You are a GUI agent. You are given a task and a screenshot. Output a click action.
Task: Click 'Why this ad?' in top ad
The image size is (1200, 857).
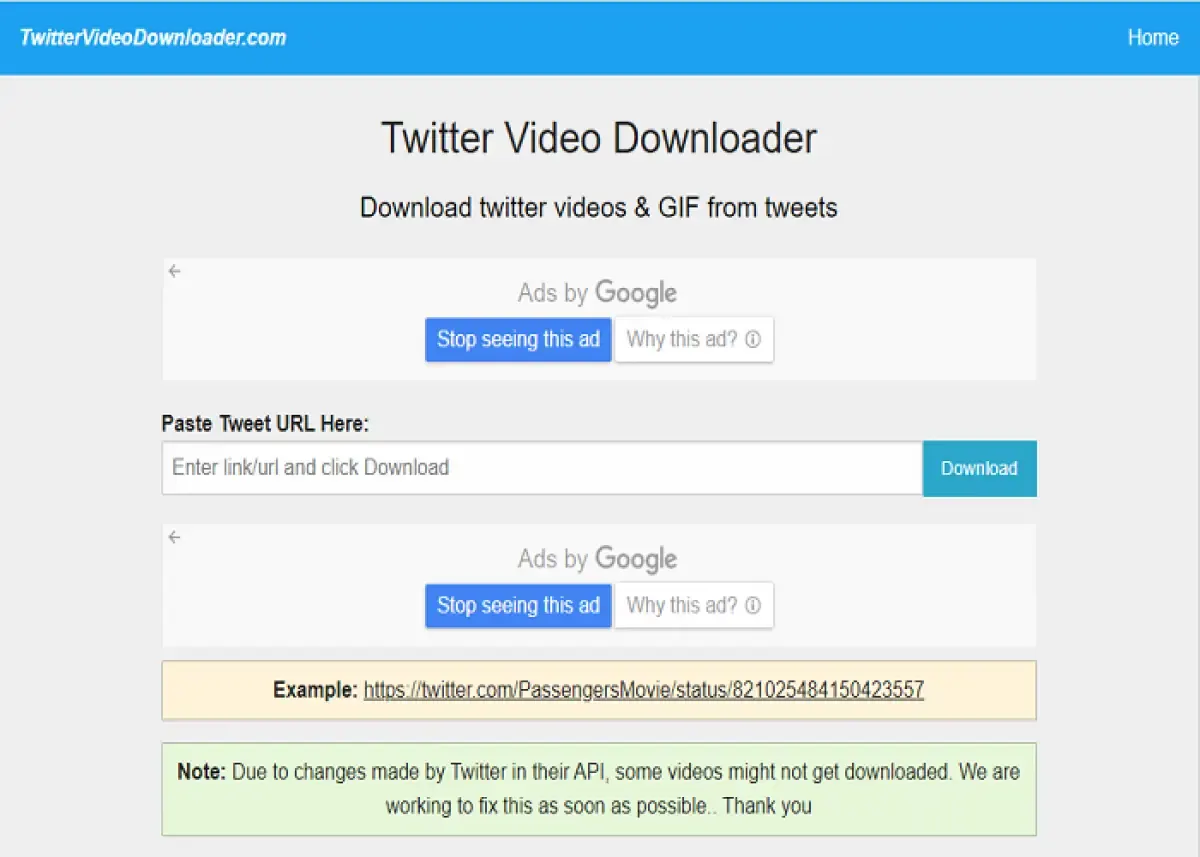point(694,340)
